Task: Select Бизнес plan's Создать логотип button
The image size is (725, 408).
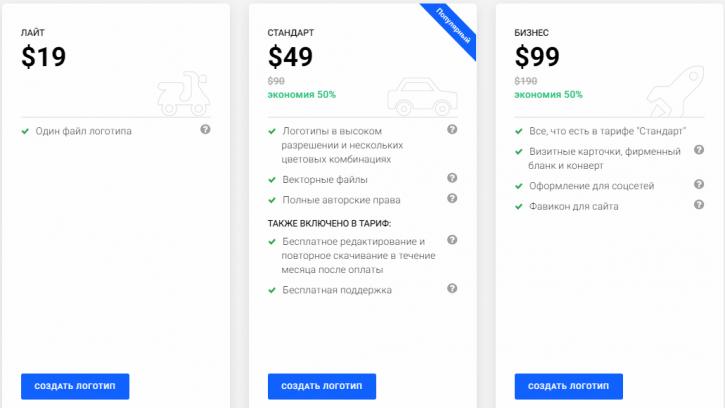Action: [x=569, y=386]
